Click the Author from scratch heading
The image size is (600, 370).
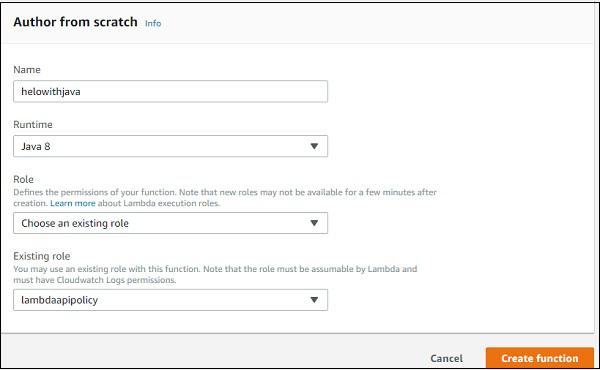tap(75, 22)
